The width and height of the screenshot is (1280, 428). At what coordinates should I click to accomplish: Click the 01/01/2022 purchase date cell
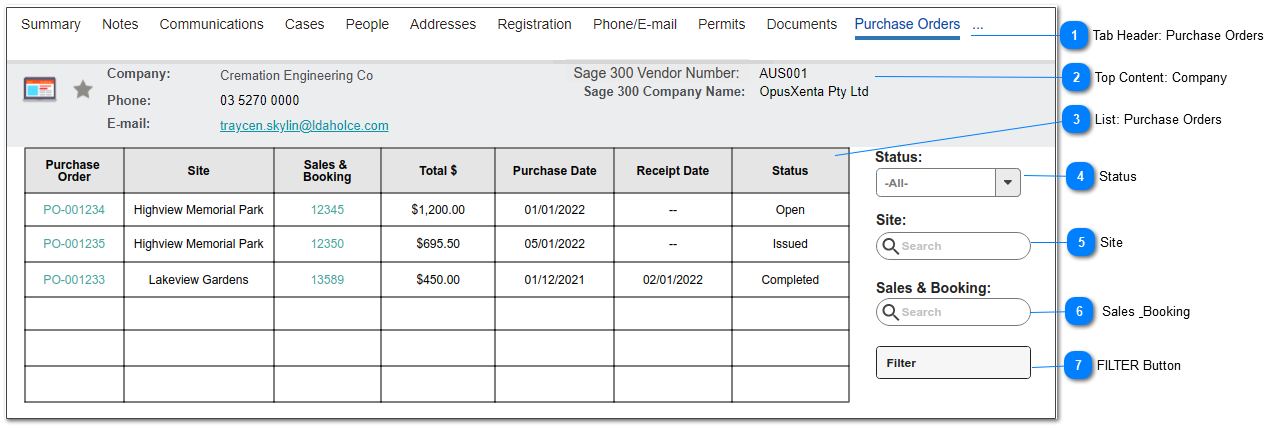pos(554,210)
